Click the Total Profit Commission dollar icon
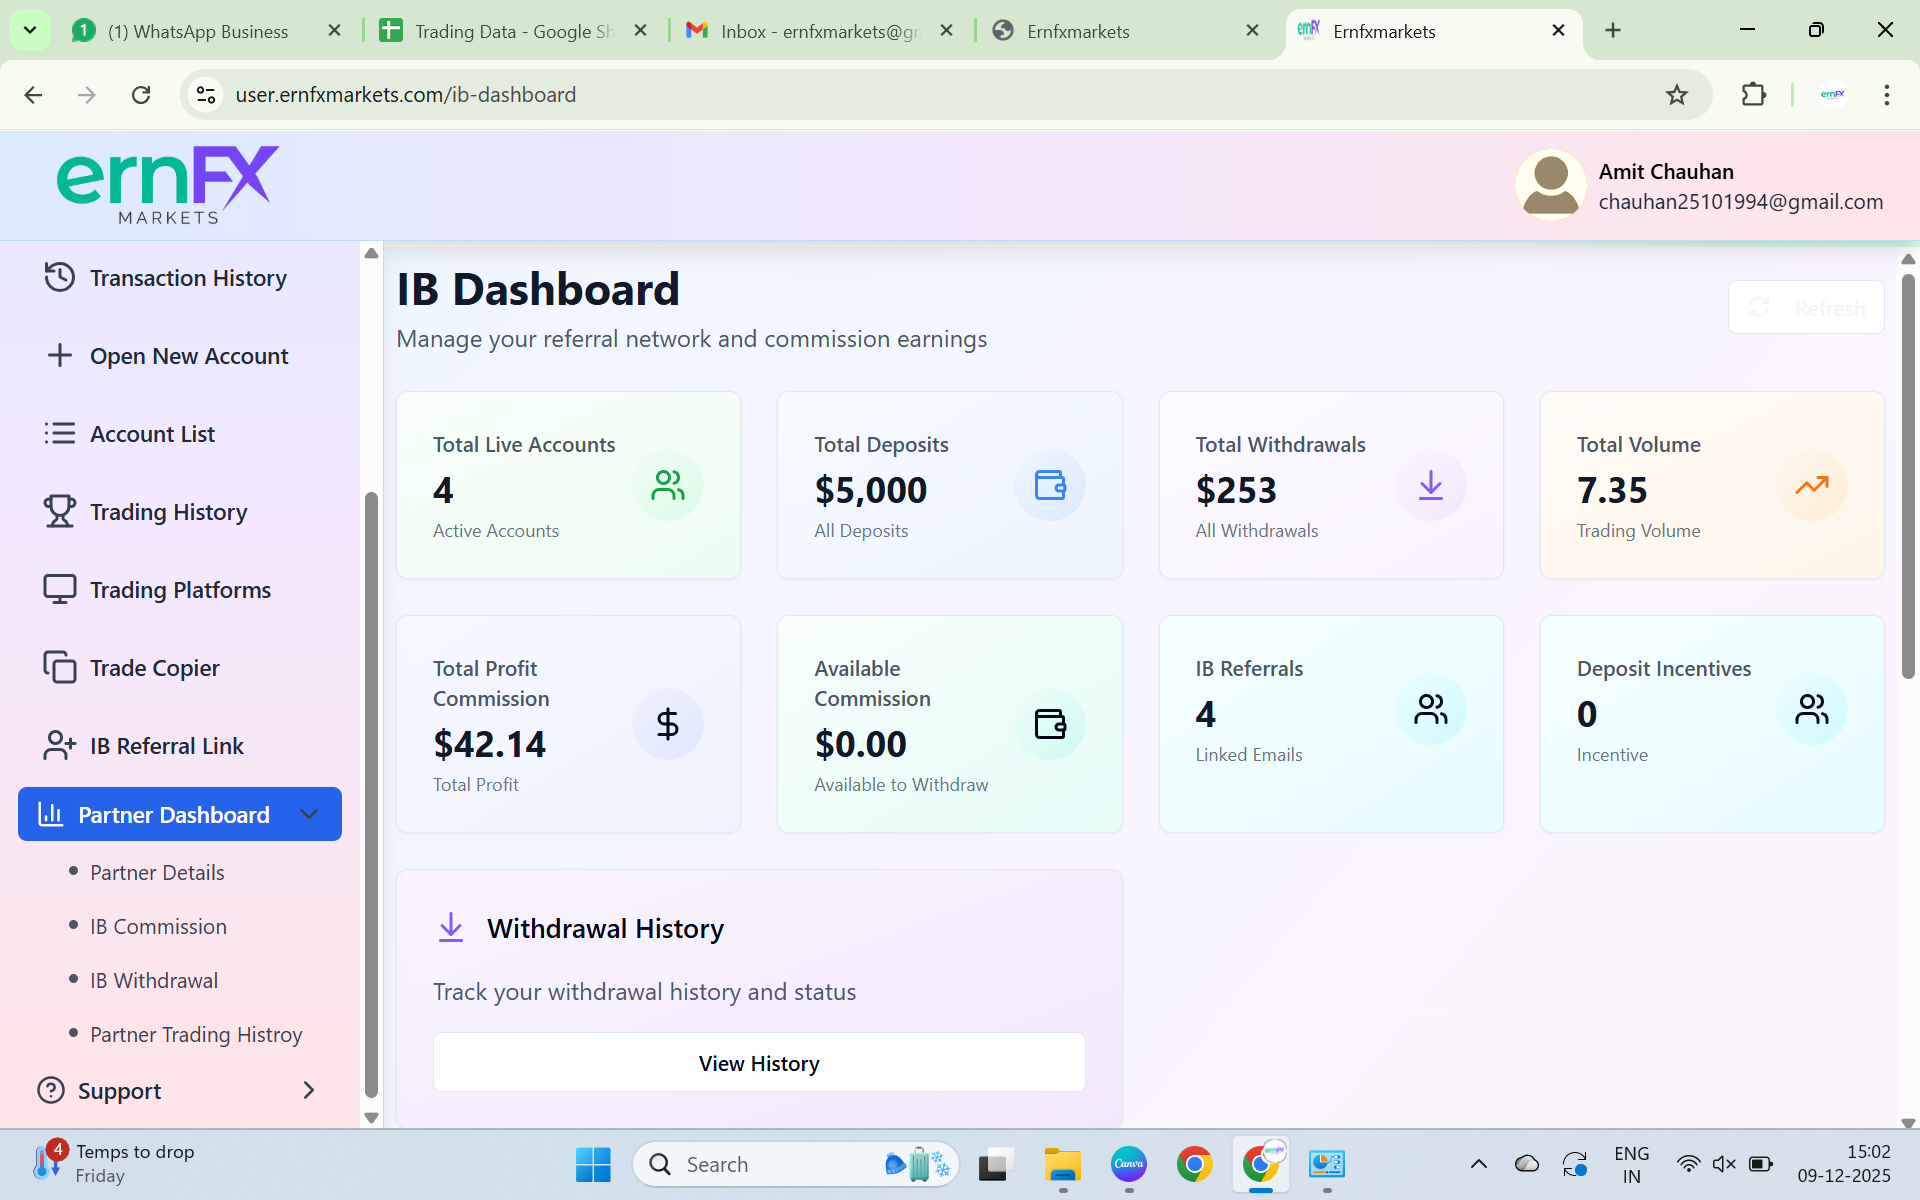Viewport: 1920px width, 1200px height. click(x=667, y=724)
